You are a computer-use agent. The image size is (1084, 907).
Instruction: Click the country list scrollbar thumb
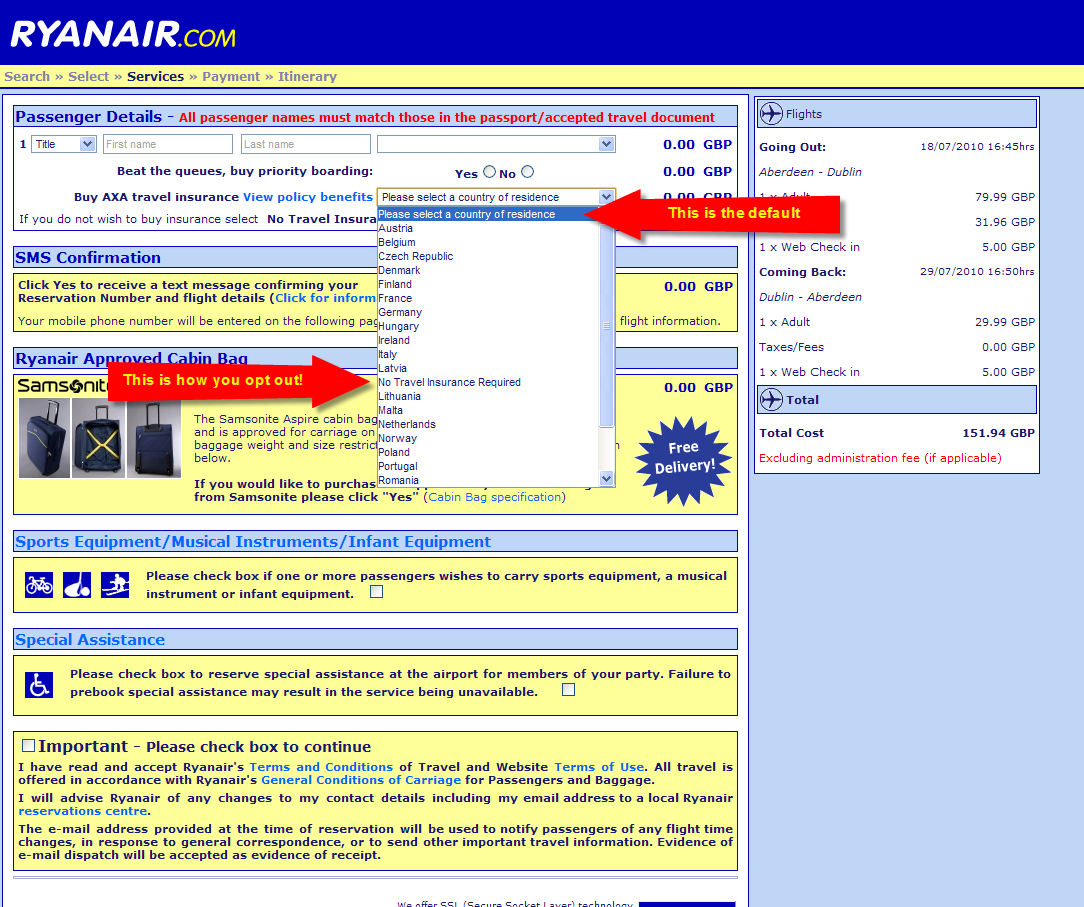click(606, 326)
